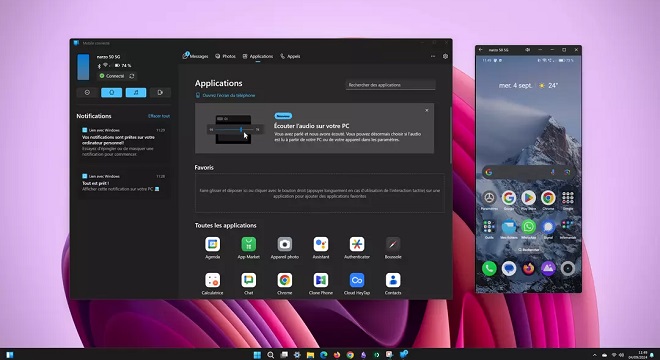Open settings gear in Mobile connecté

coord(445,56)
